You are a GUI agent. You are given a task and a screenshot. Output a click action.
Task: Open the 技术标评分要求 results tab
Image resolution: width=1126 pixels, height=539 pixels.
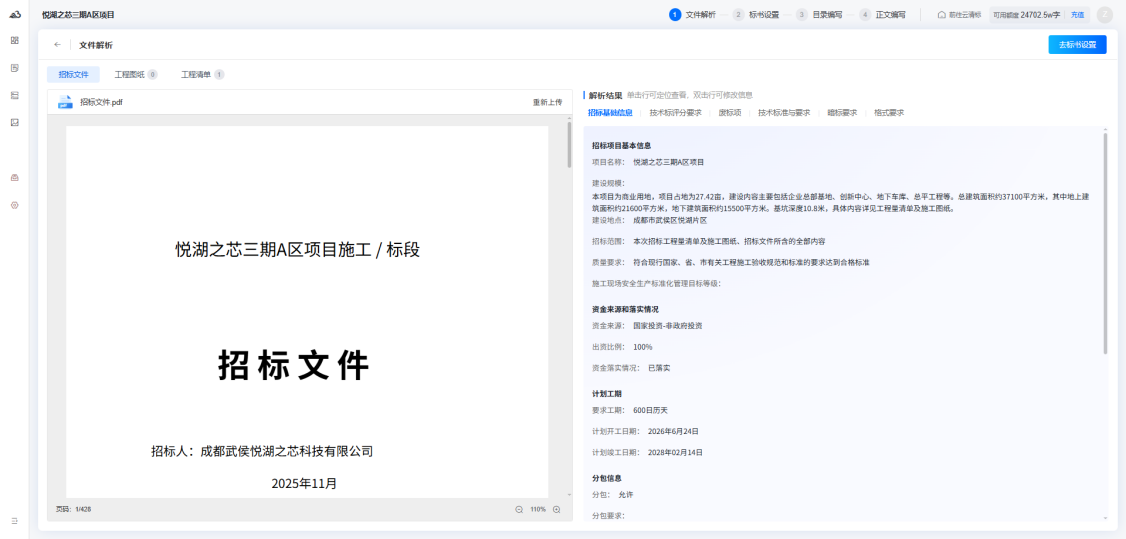(x=675, y=113)
